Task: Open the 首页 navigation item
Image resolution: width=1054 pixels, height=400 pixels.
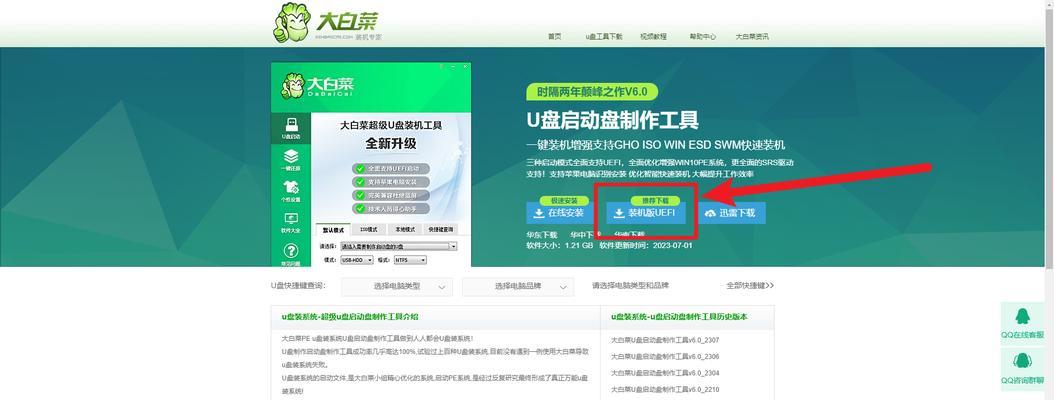Action: [x=554, y=37]
